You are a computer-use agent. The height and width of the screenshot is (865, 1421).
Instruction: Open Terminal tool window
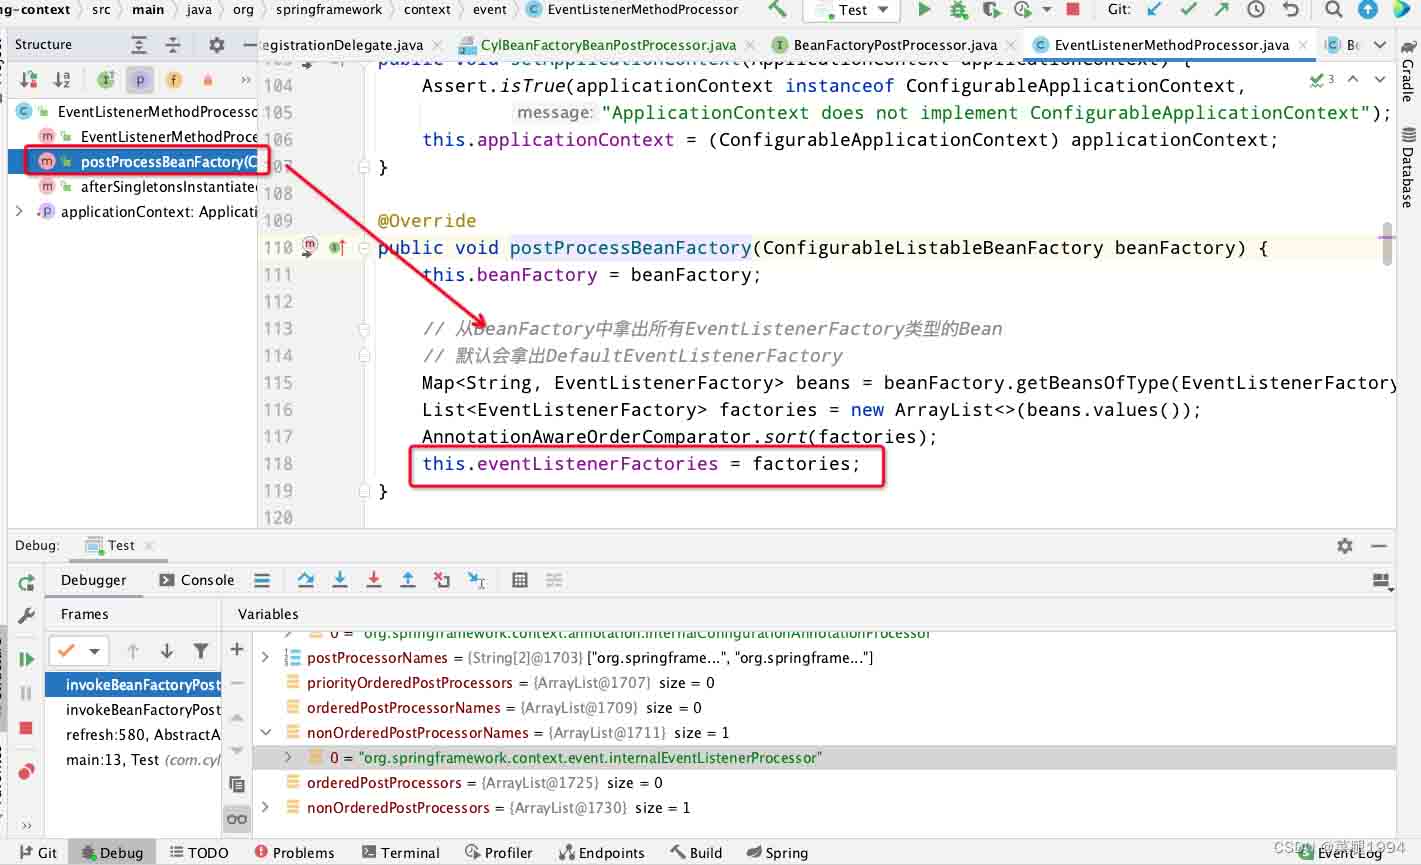[x=401, y=853]
